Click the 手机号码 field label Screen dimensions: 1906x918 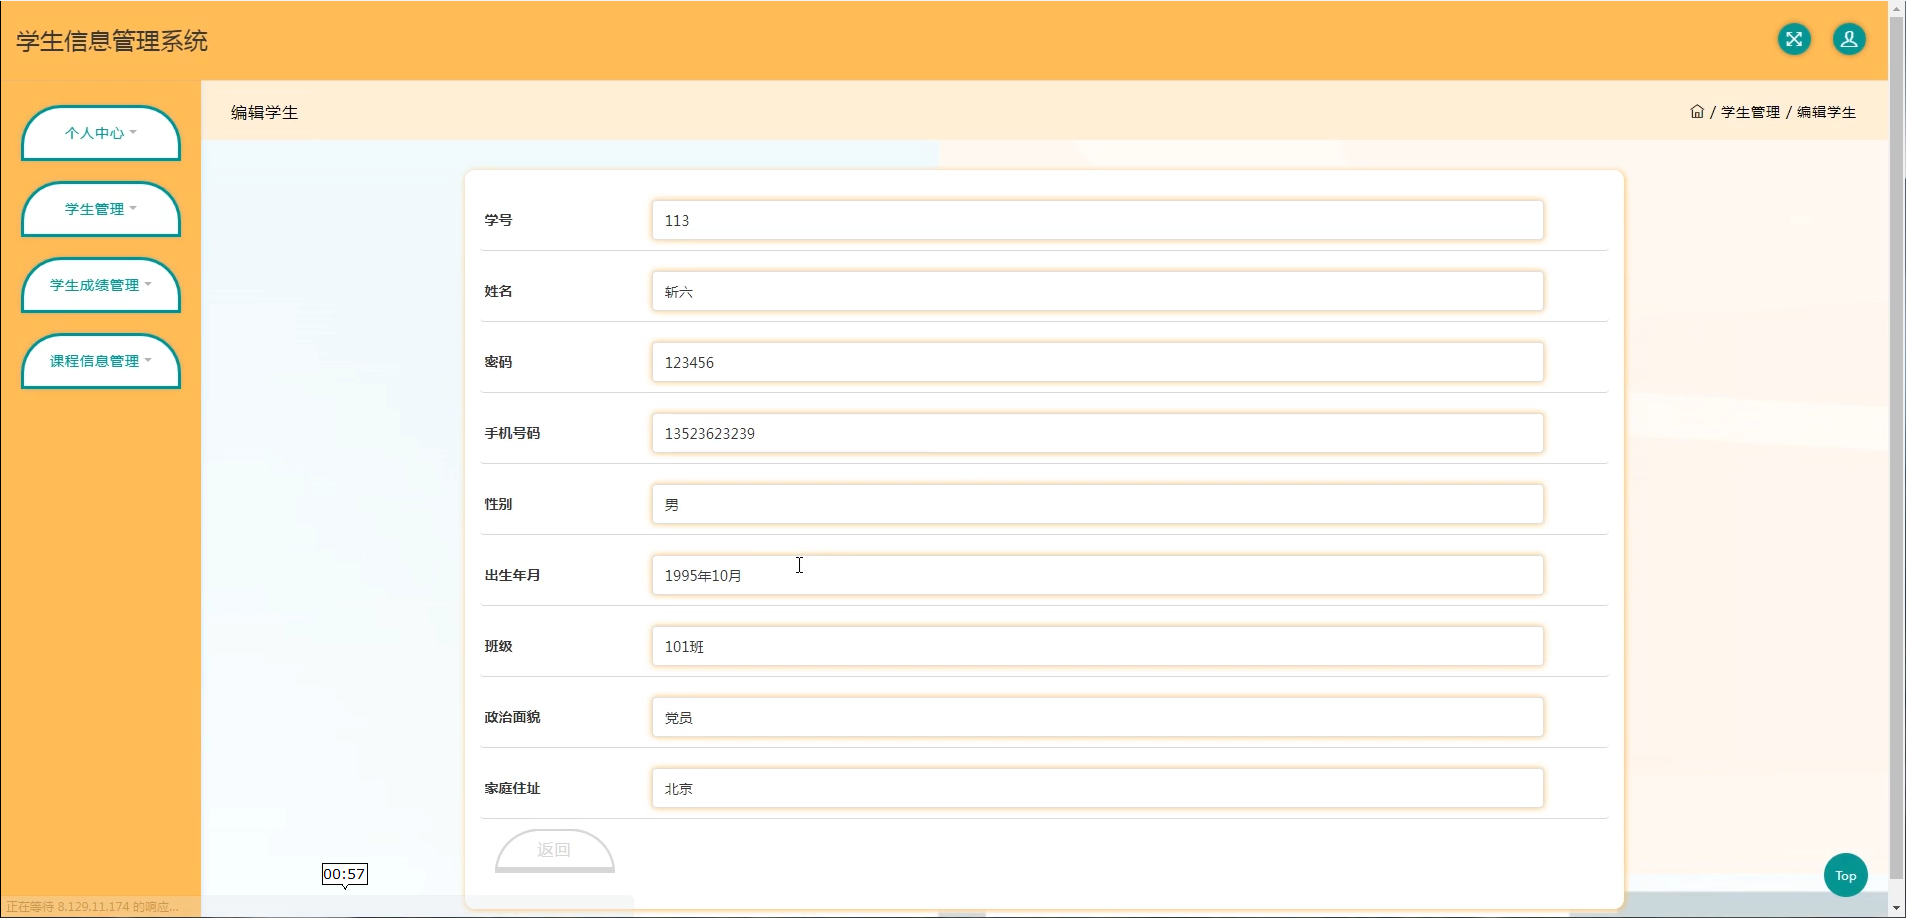(x=512, y=433)
